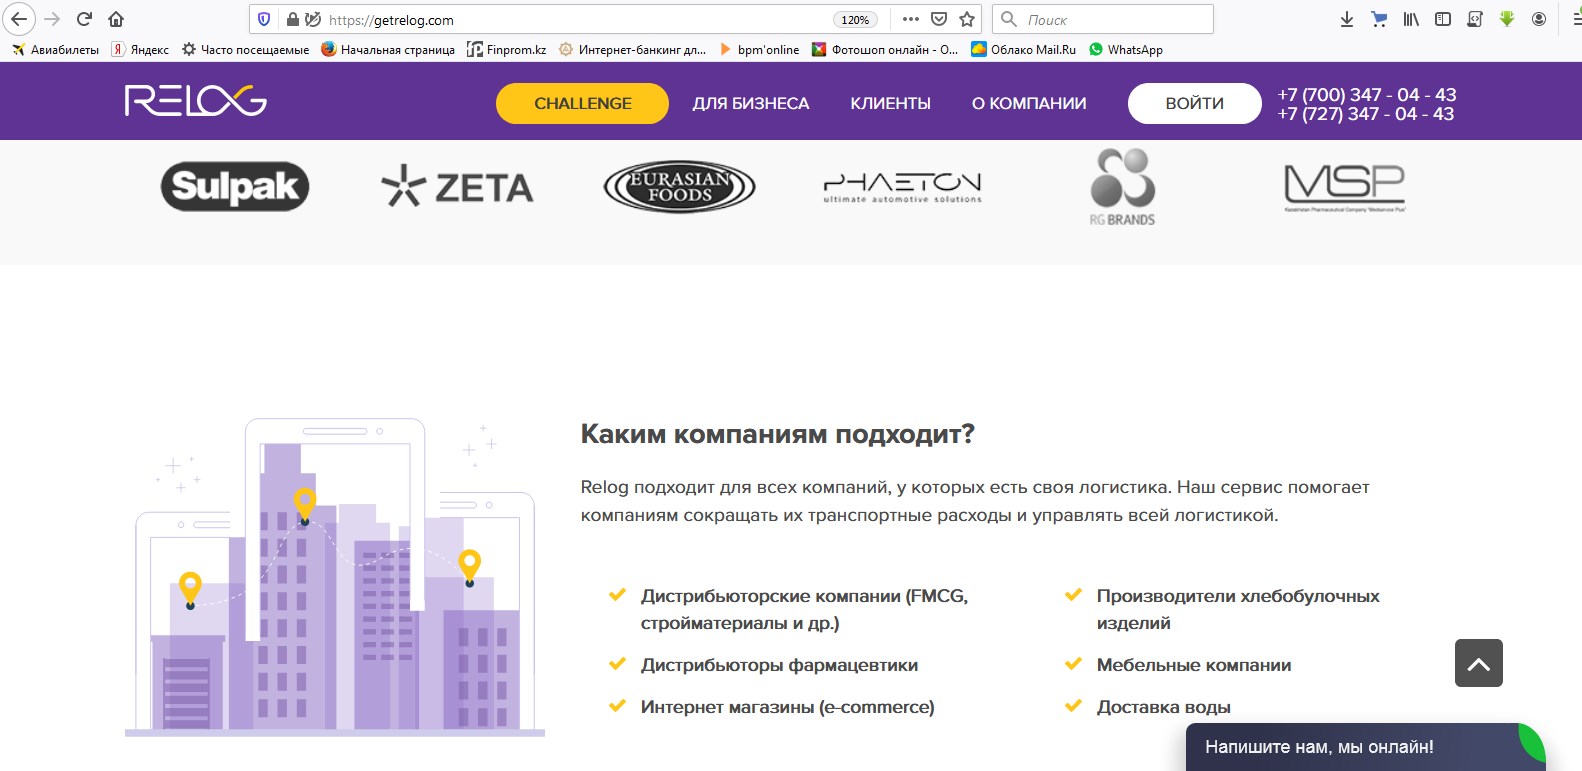Click phone number +7 (727) 347-04-43
The width and height of the screenshot is (1582, 771).
click(x=1366, y=114)
